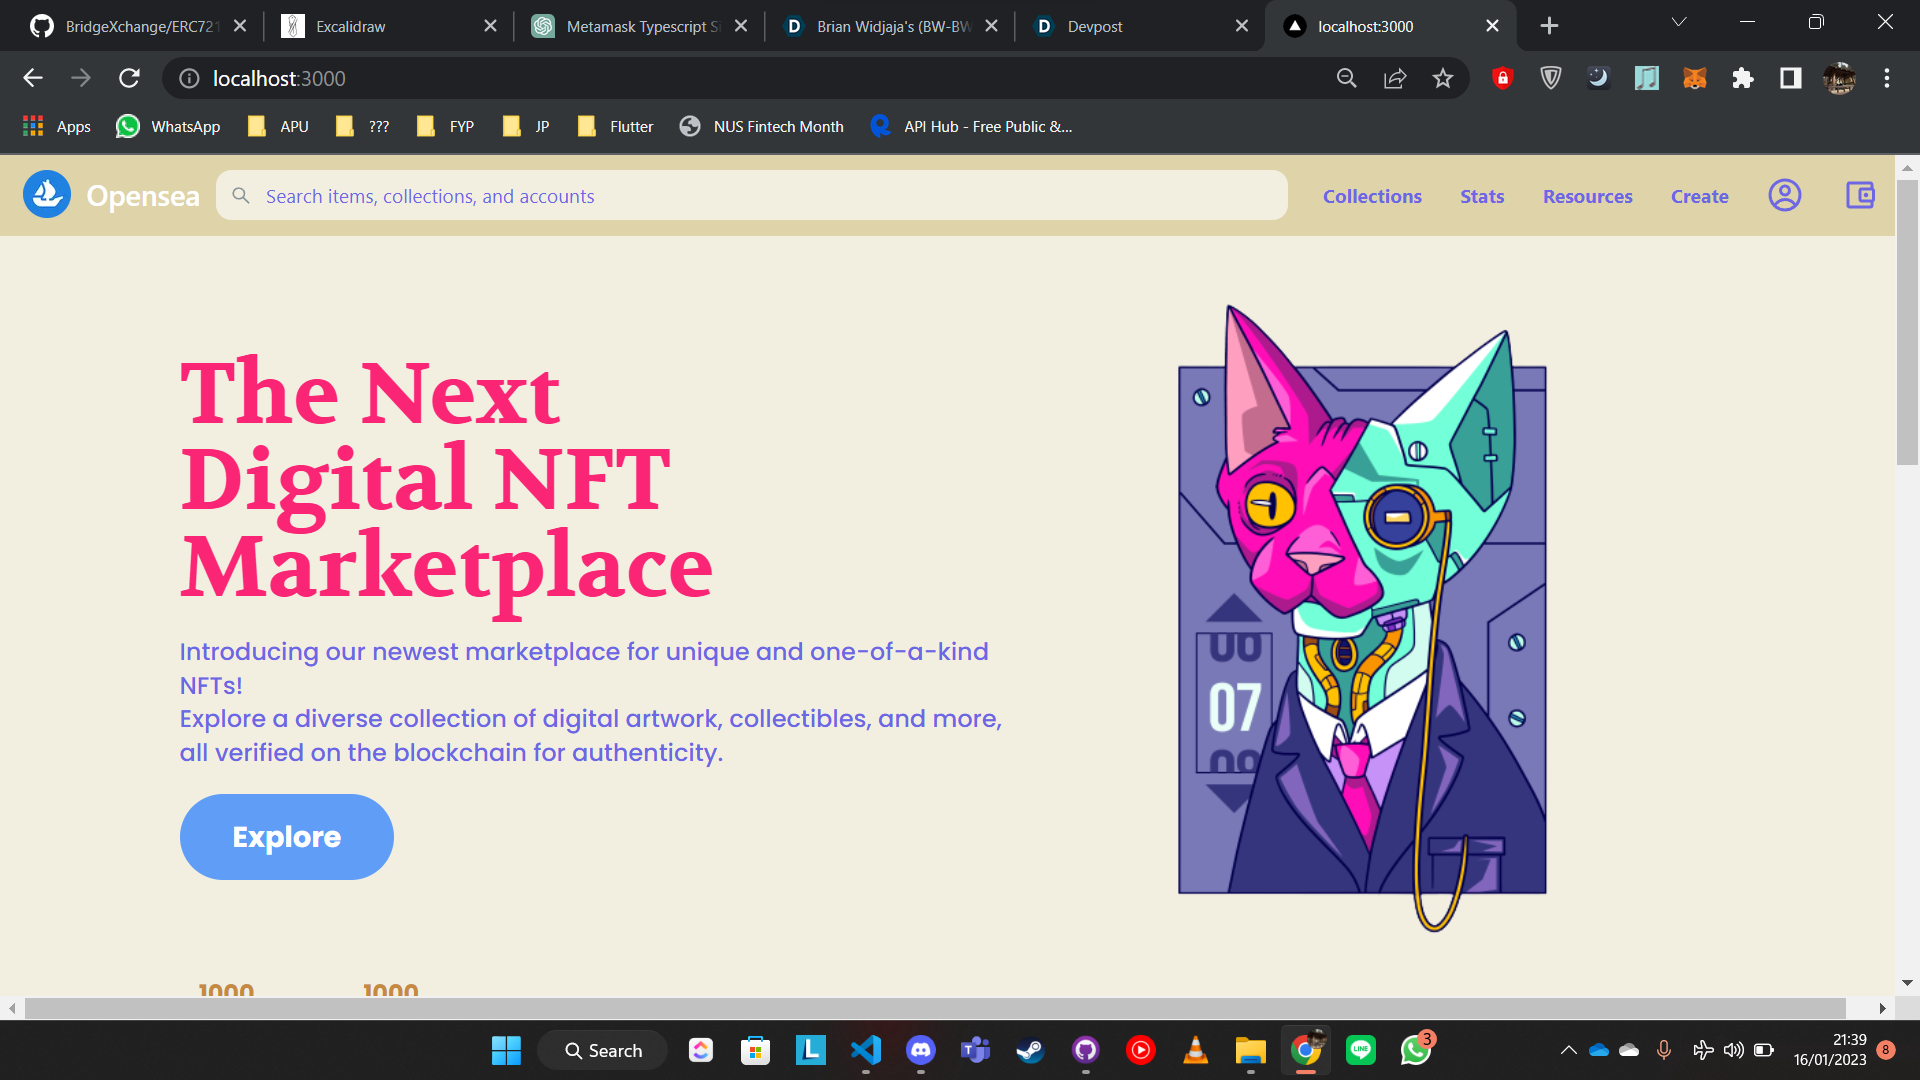
Task: Toggle the browser side panel button
Action: tap(1790, 78)
